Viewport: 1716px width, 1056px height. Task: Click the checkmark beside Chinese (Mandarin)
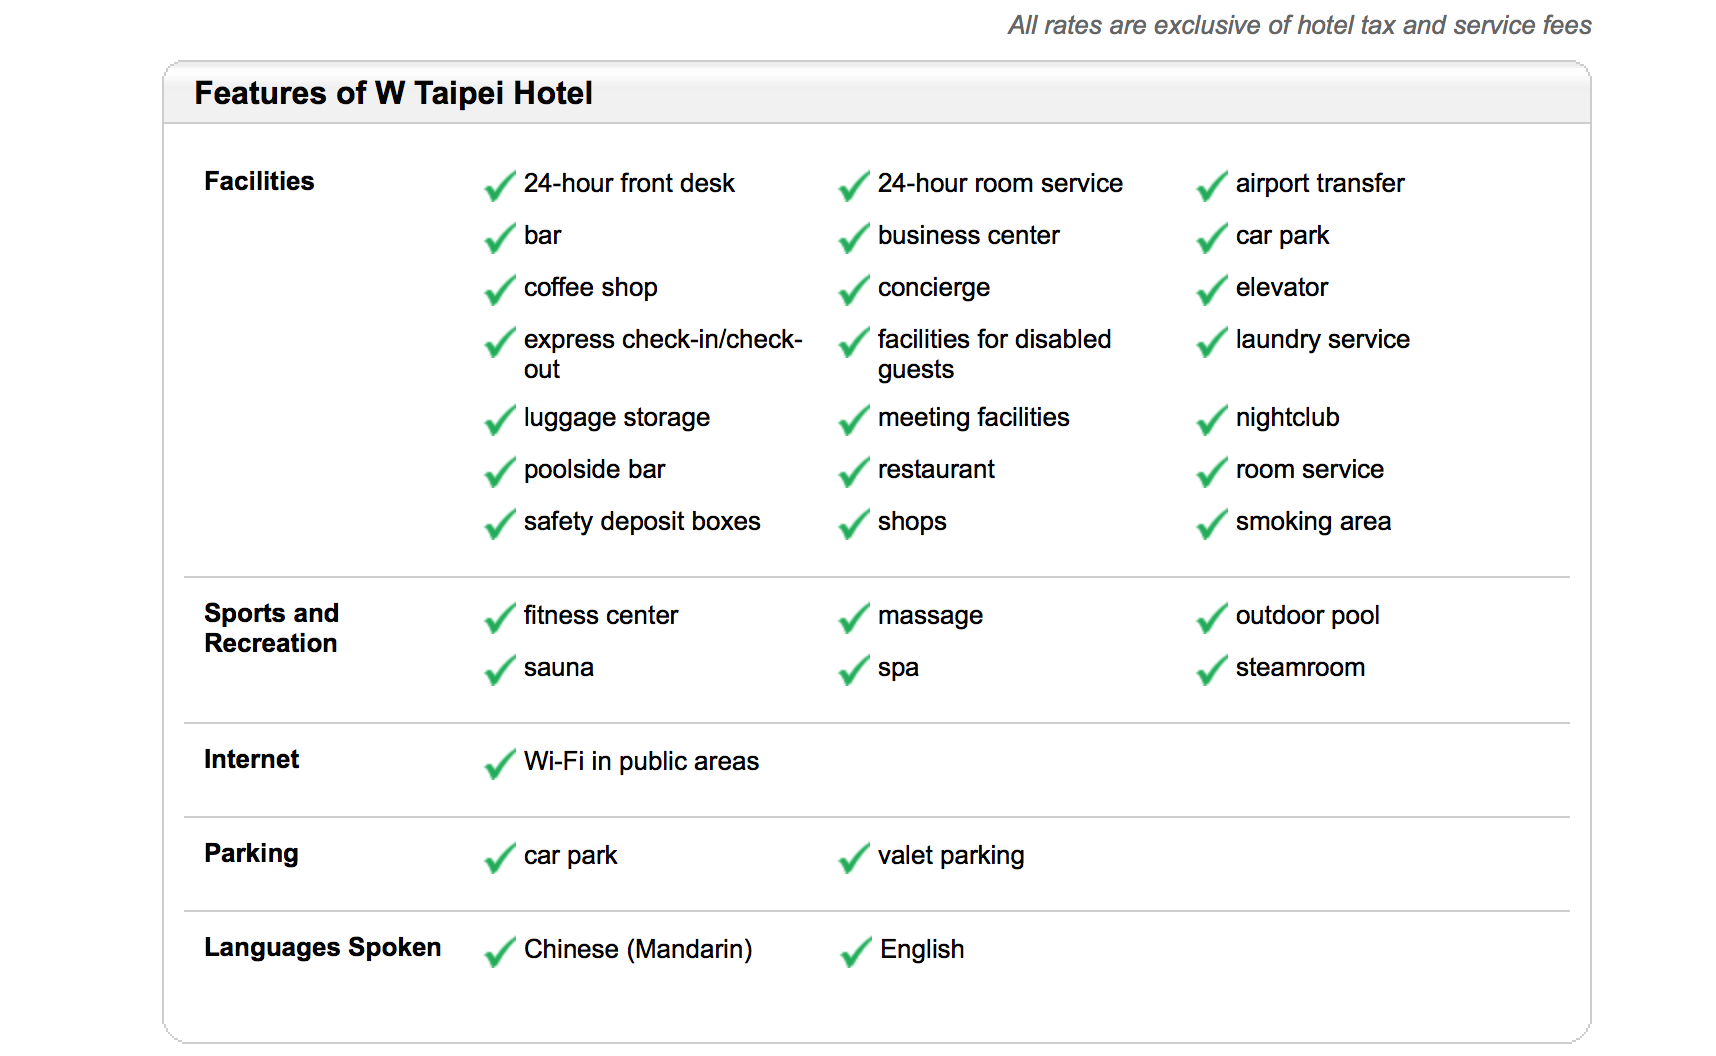pyautogui.click(x=500, y=951)
